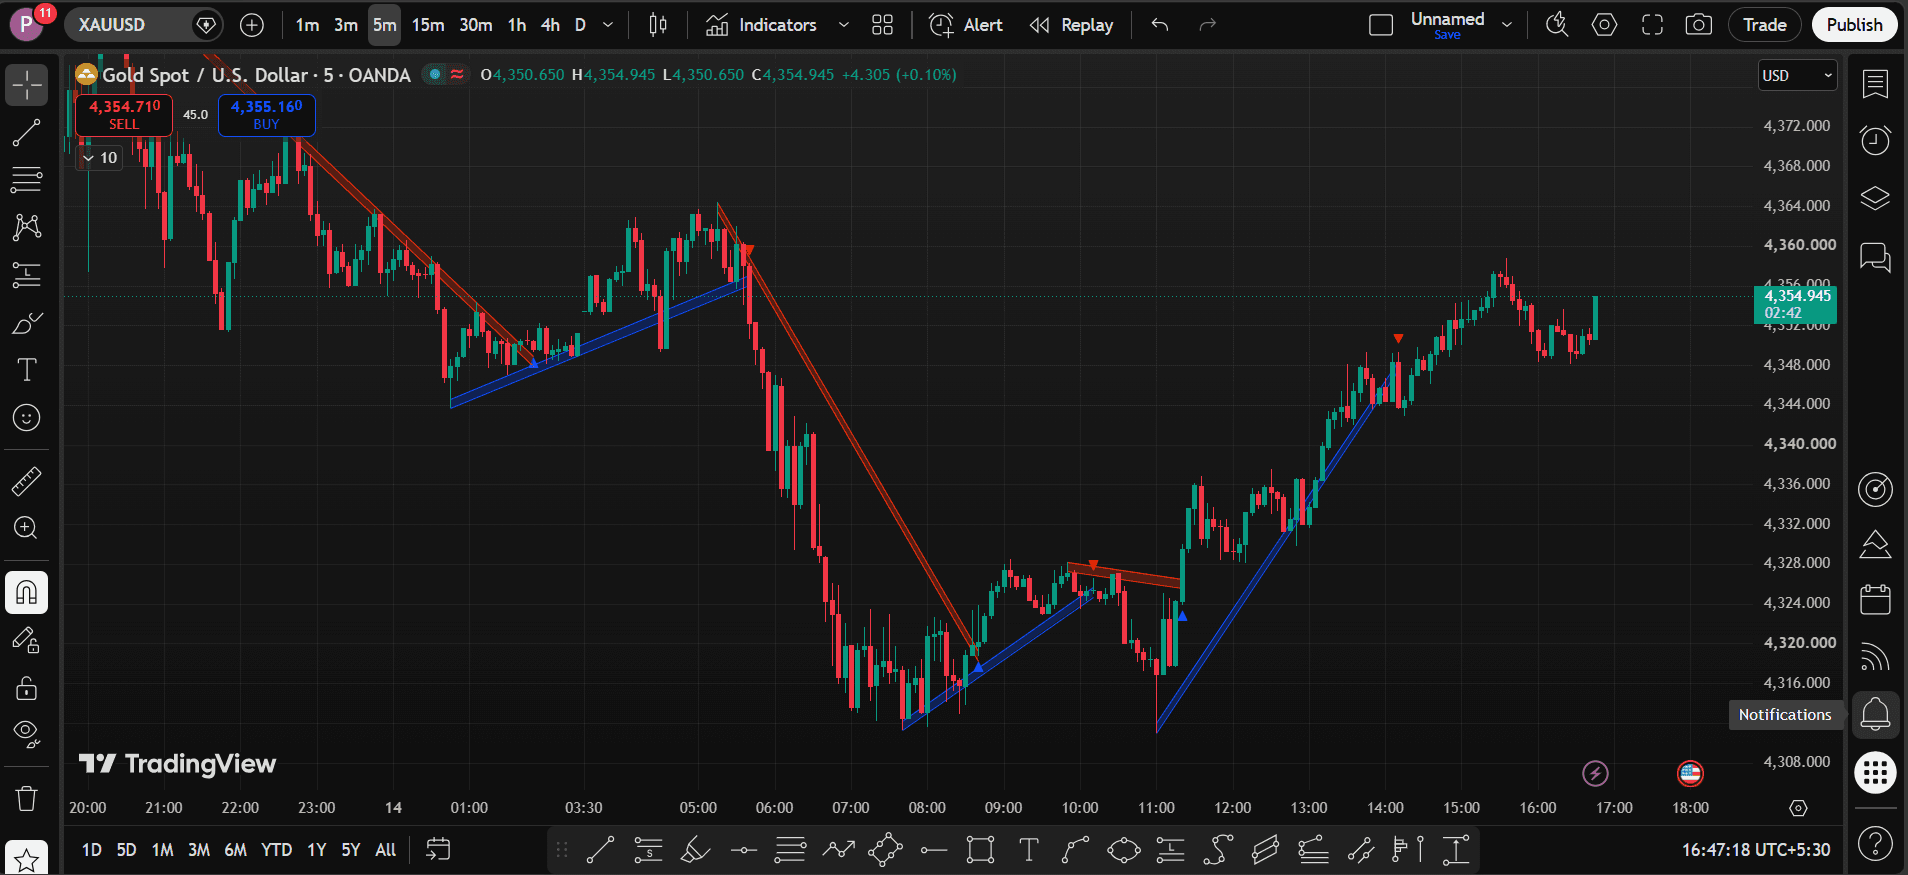The image size is (1908, 875).
Task: Open the emoji icons tool
Action: 27,418
